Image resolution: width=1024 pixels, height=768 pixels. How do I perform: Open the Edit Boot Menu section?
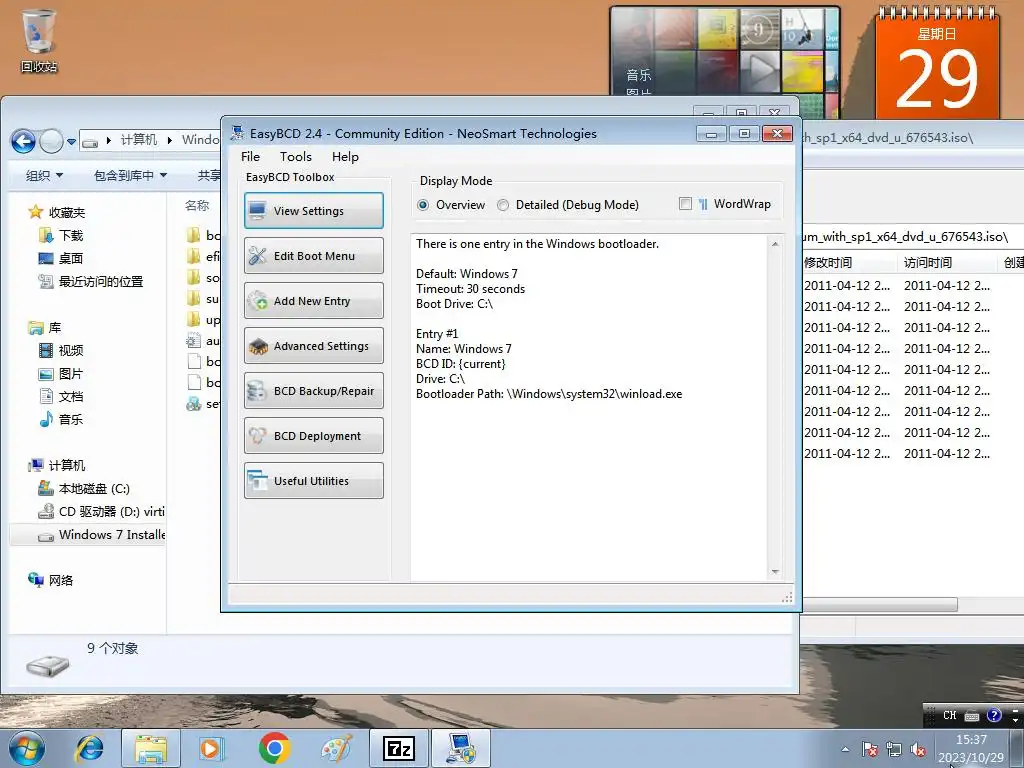tap(313, 255)
